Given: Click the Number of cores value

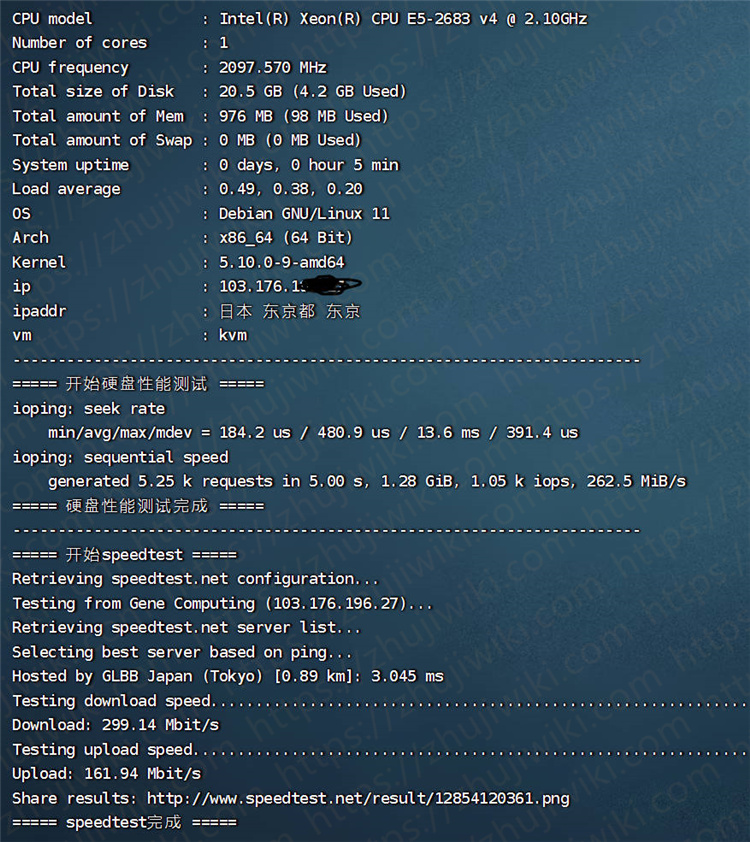Looking at the screenshot, I should (223, 43).
